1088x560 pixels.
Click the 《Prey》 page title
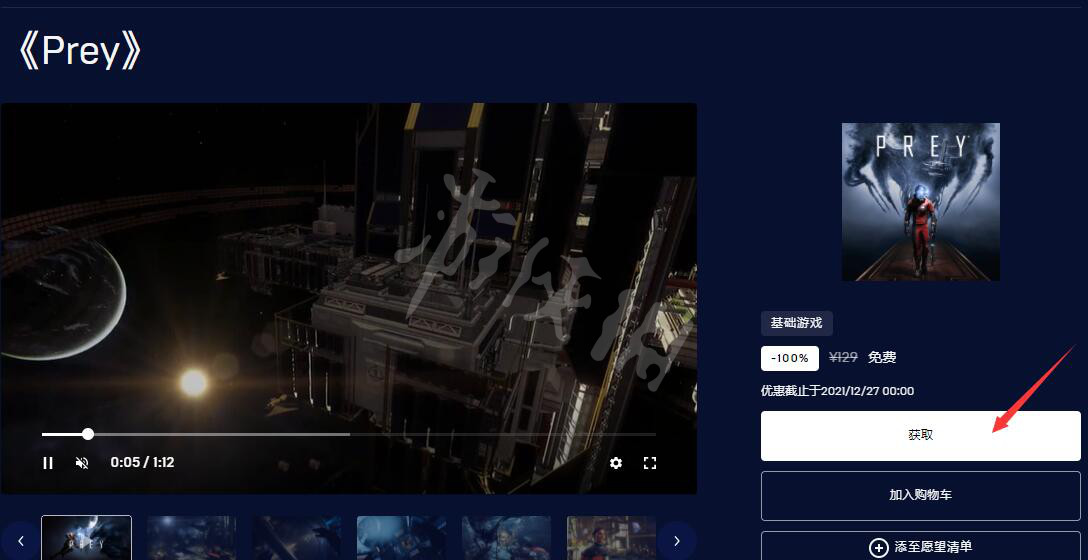pyautogui.click(x=80, y=51)
